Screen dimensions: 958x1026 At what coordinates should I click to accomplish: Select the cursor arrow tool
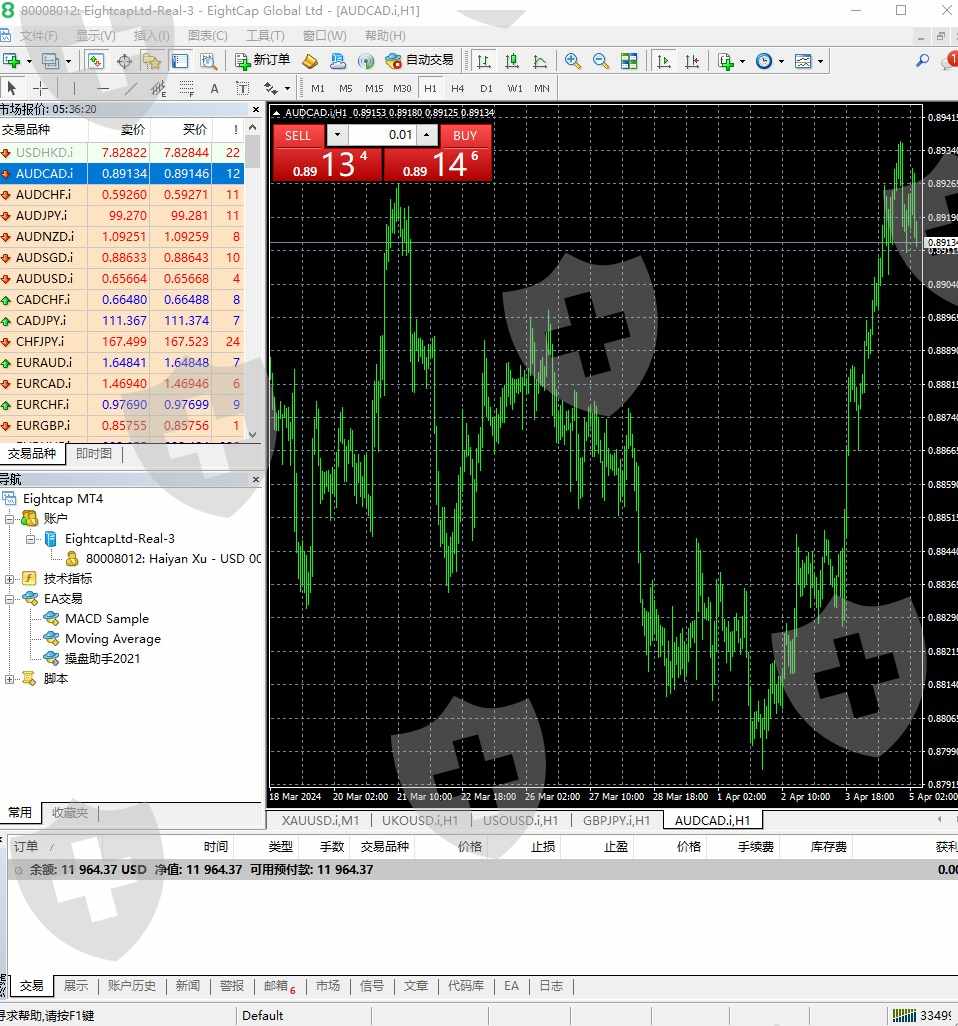point(12,88)
